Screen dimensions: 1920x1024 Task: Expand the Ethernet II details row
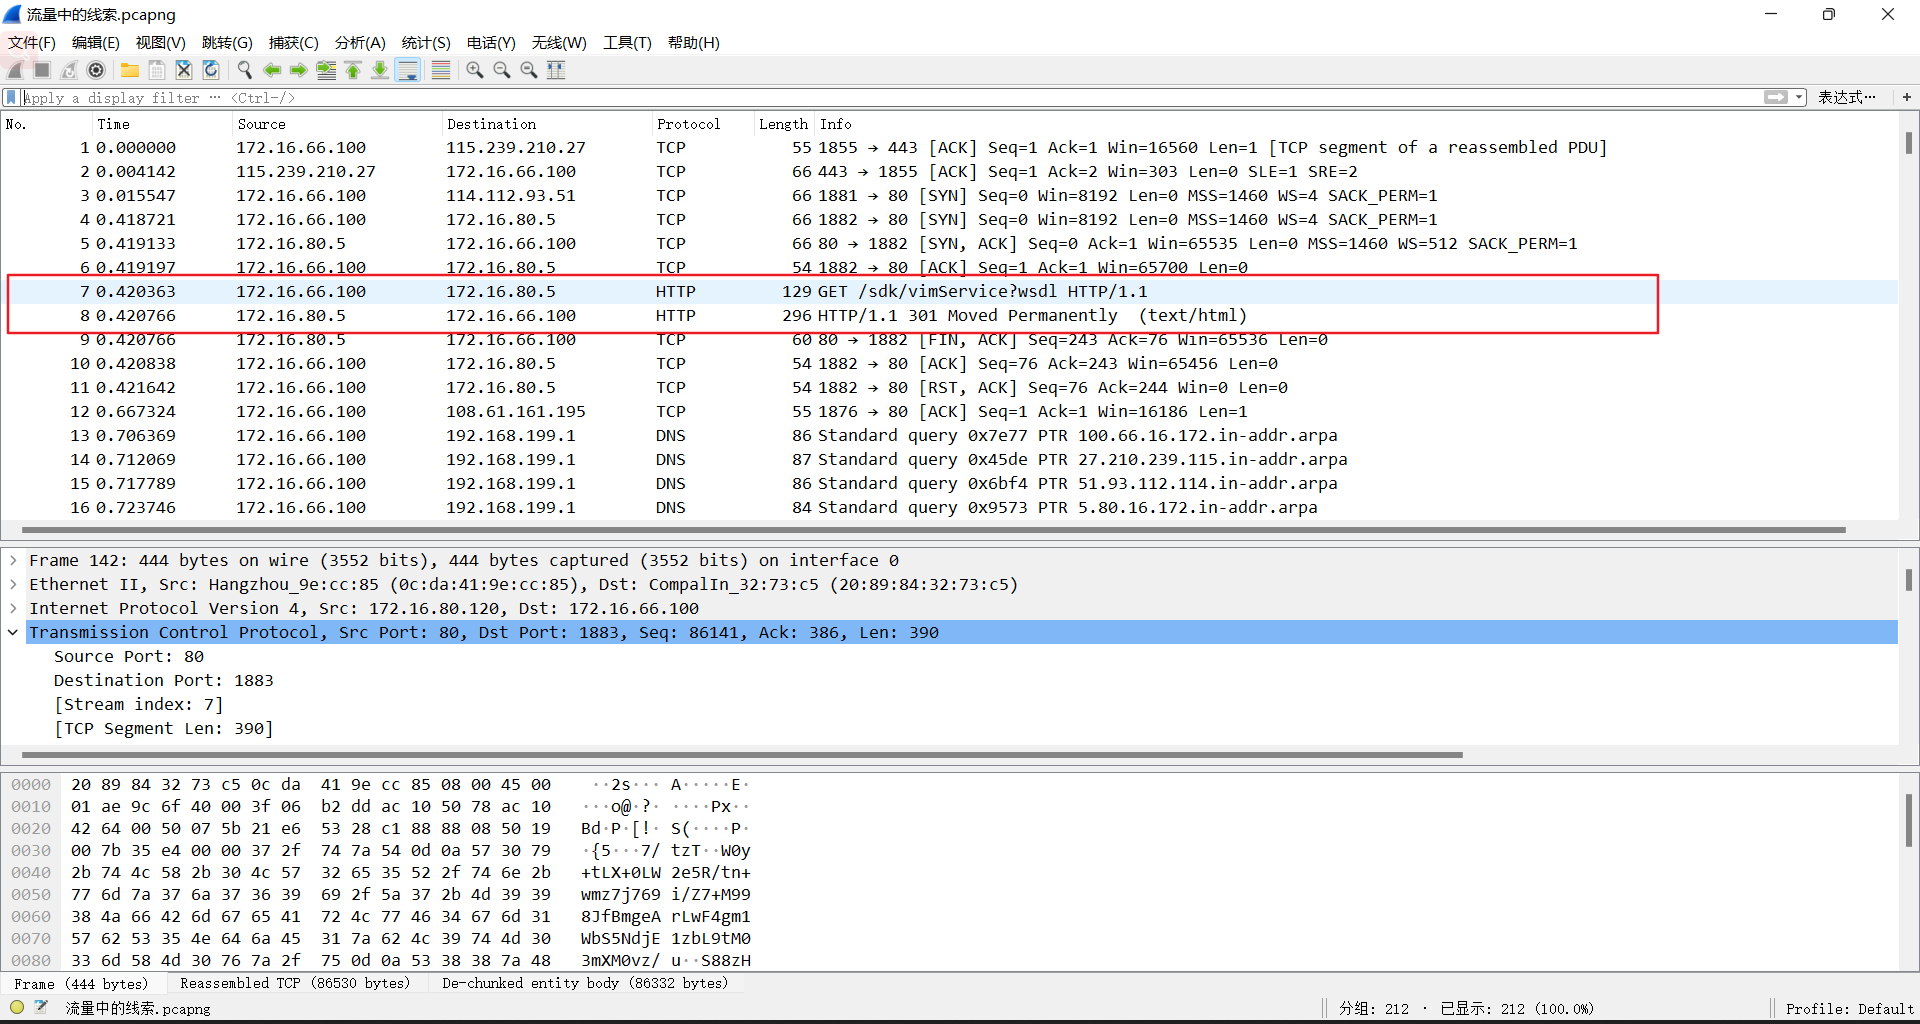[x=13, y=584]
